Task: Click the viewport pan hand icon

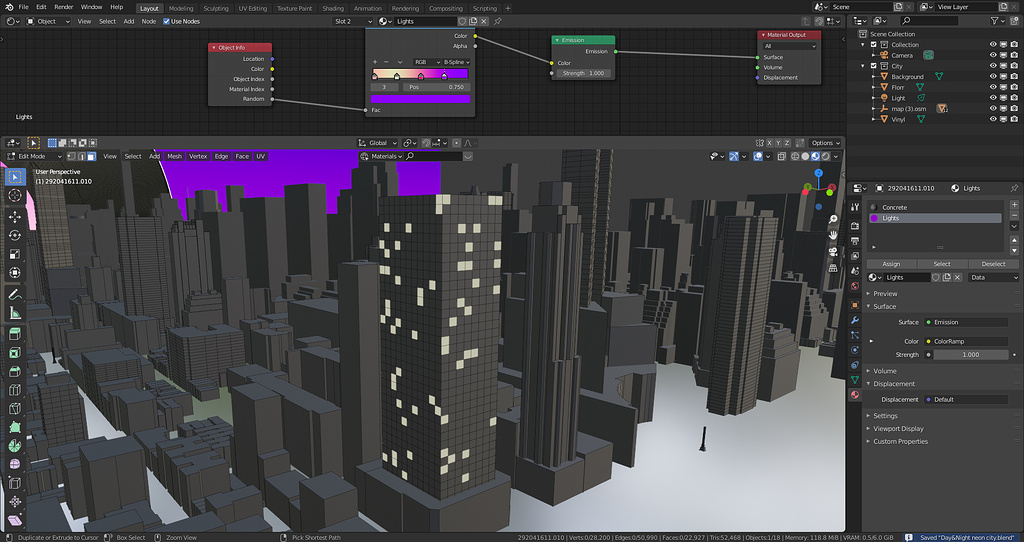Action: pos(833,235)
